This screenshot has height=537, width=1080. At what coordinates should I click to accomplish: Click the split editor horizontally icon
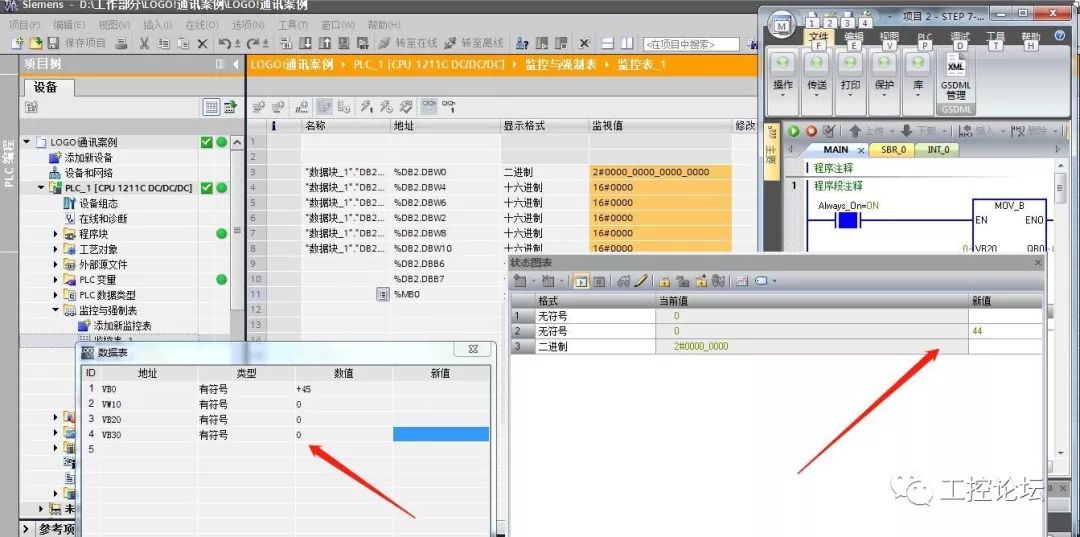(x=608, y=43)
